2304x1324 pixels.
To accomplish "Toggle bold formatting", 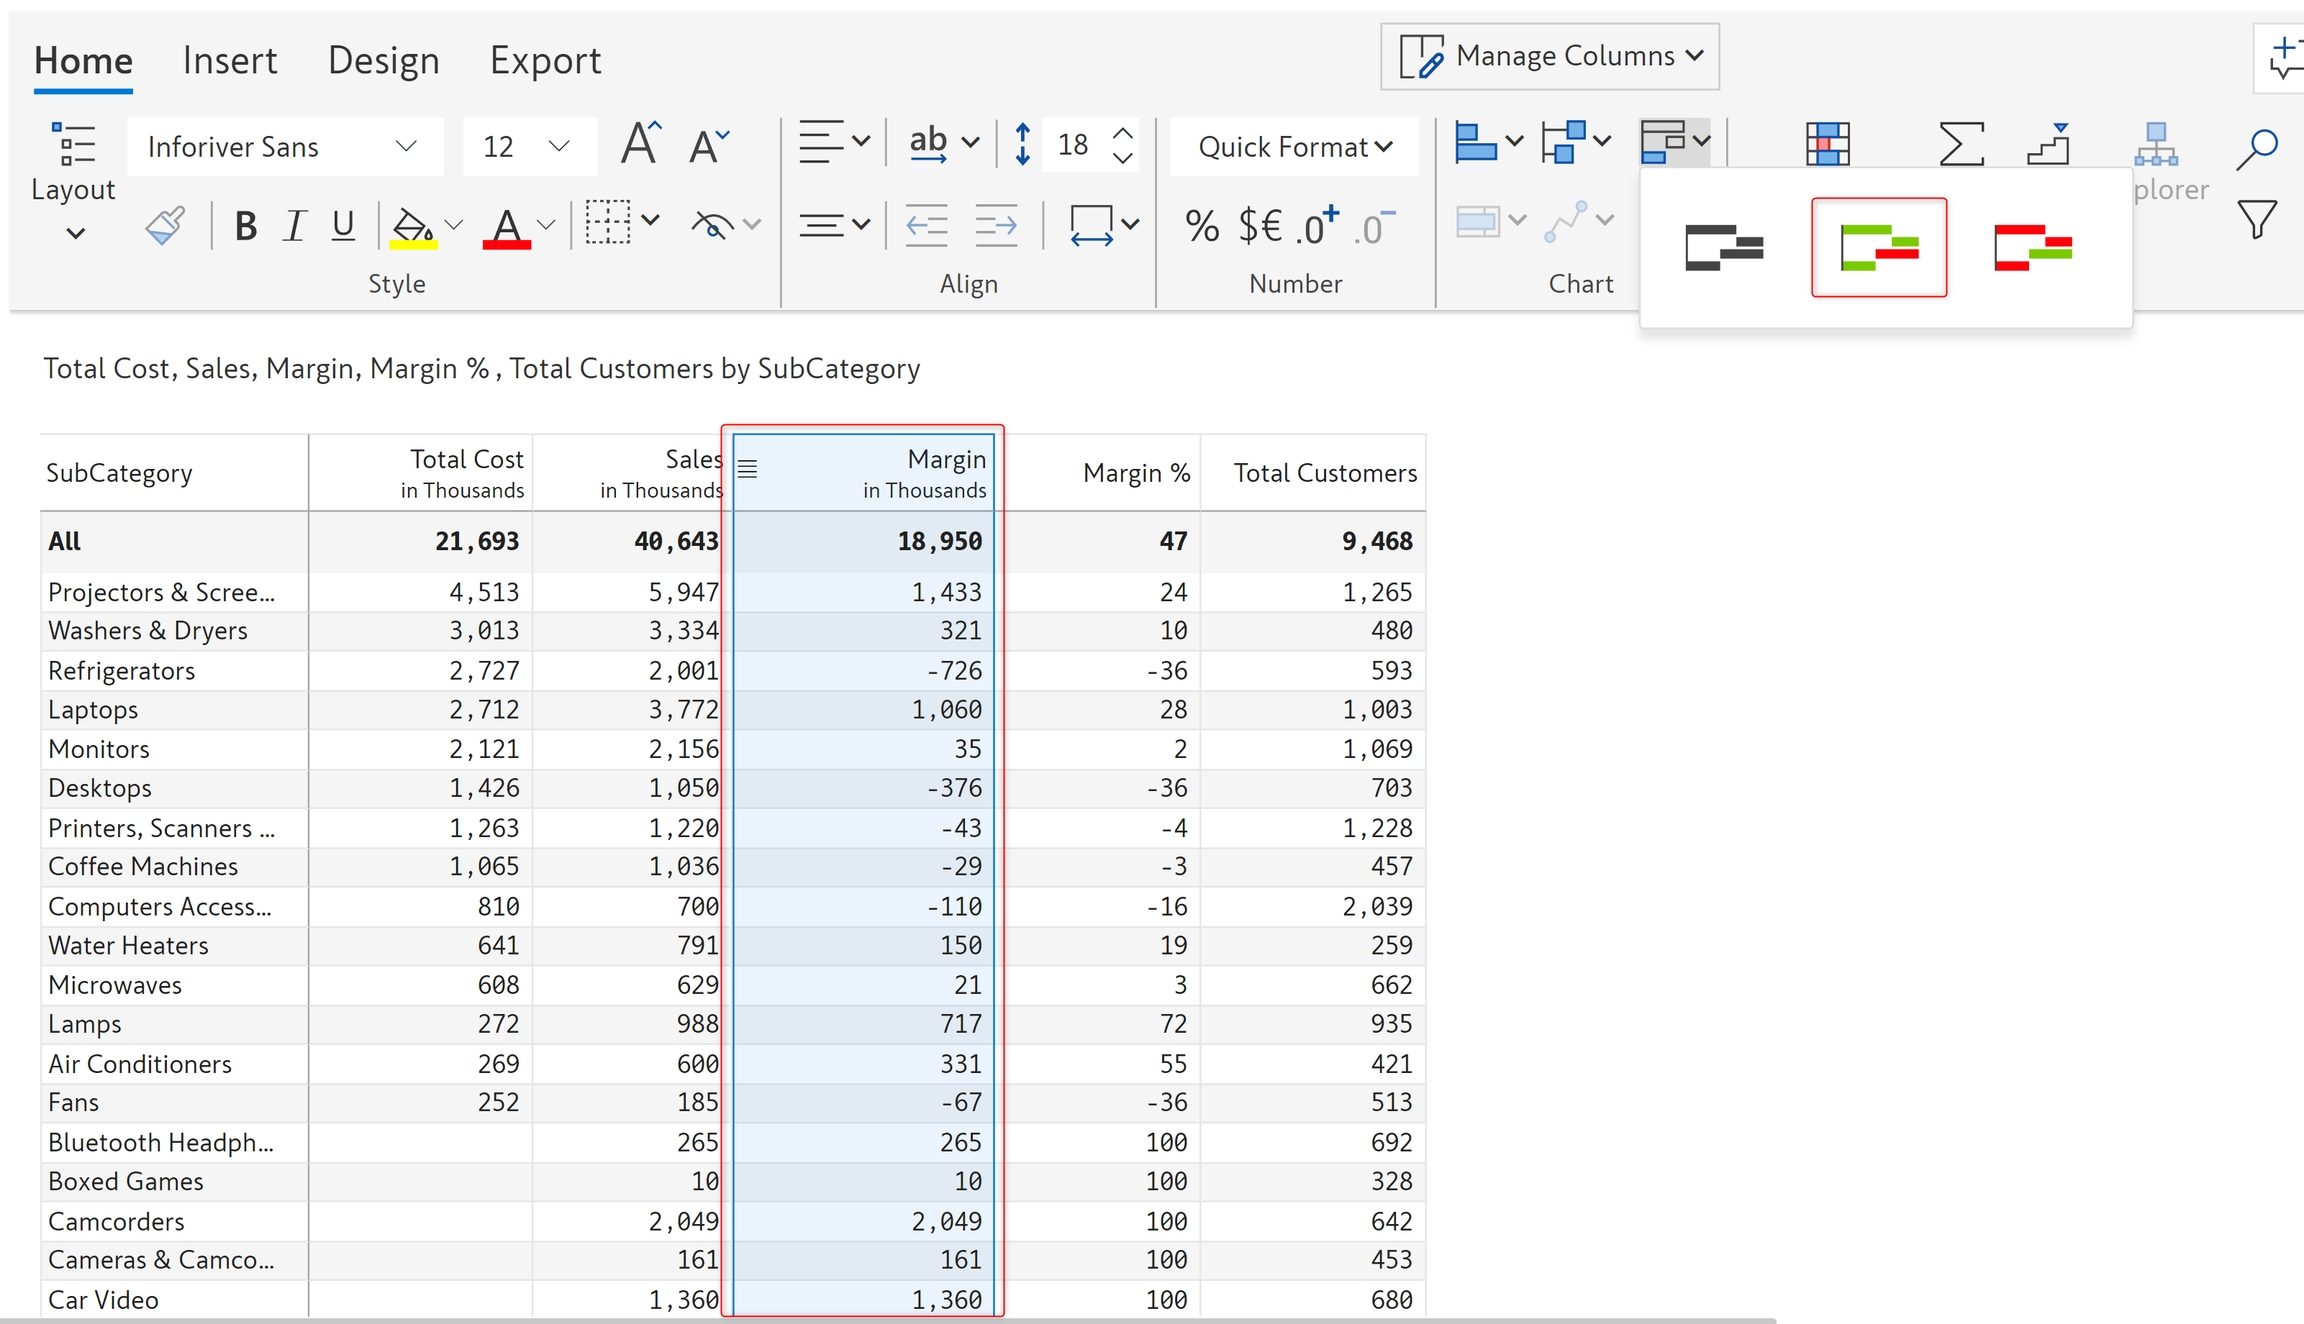I will (245, 227).
